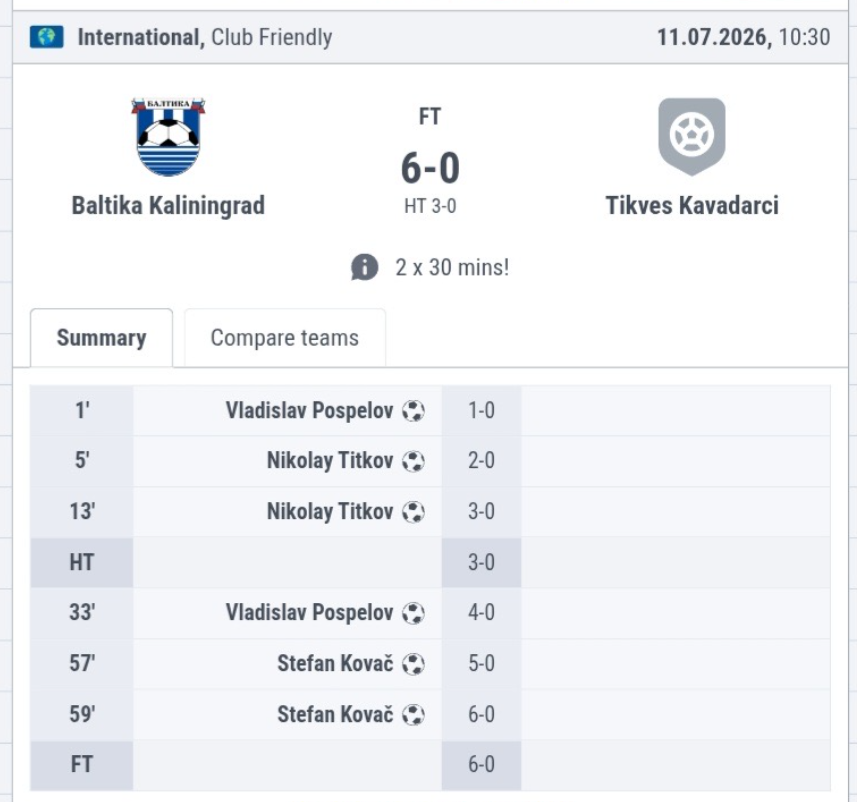Click the HT 3-0 summary row
The width and height of the screenshot is (857, 802).
pos(430,563)
